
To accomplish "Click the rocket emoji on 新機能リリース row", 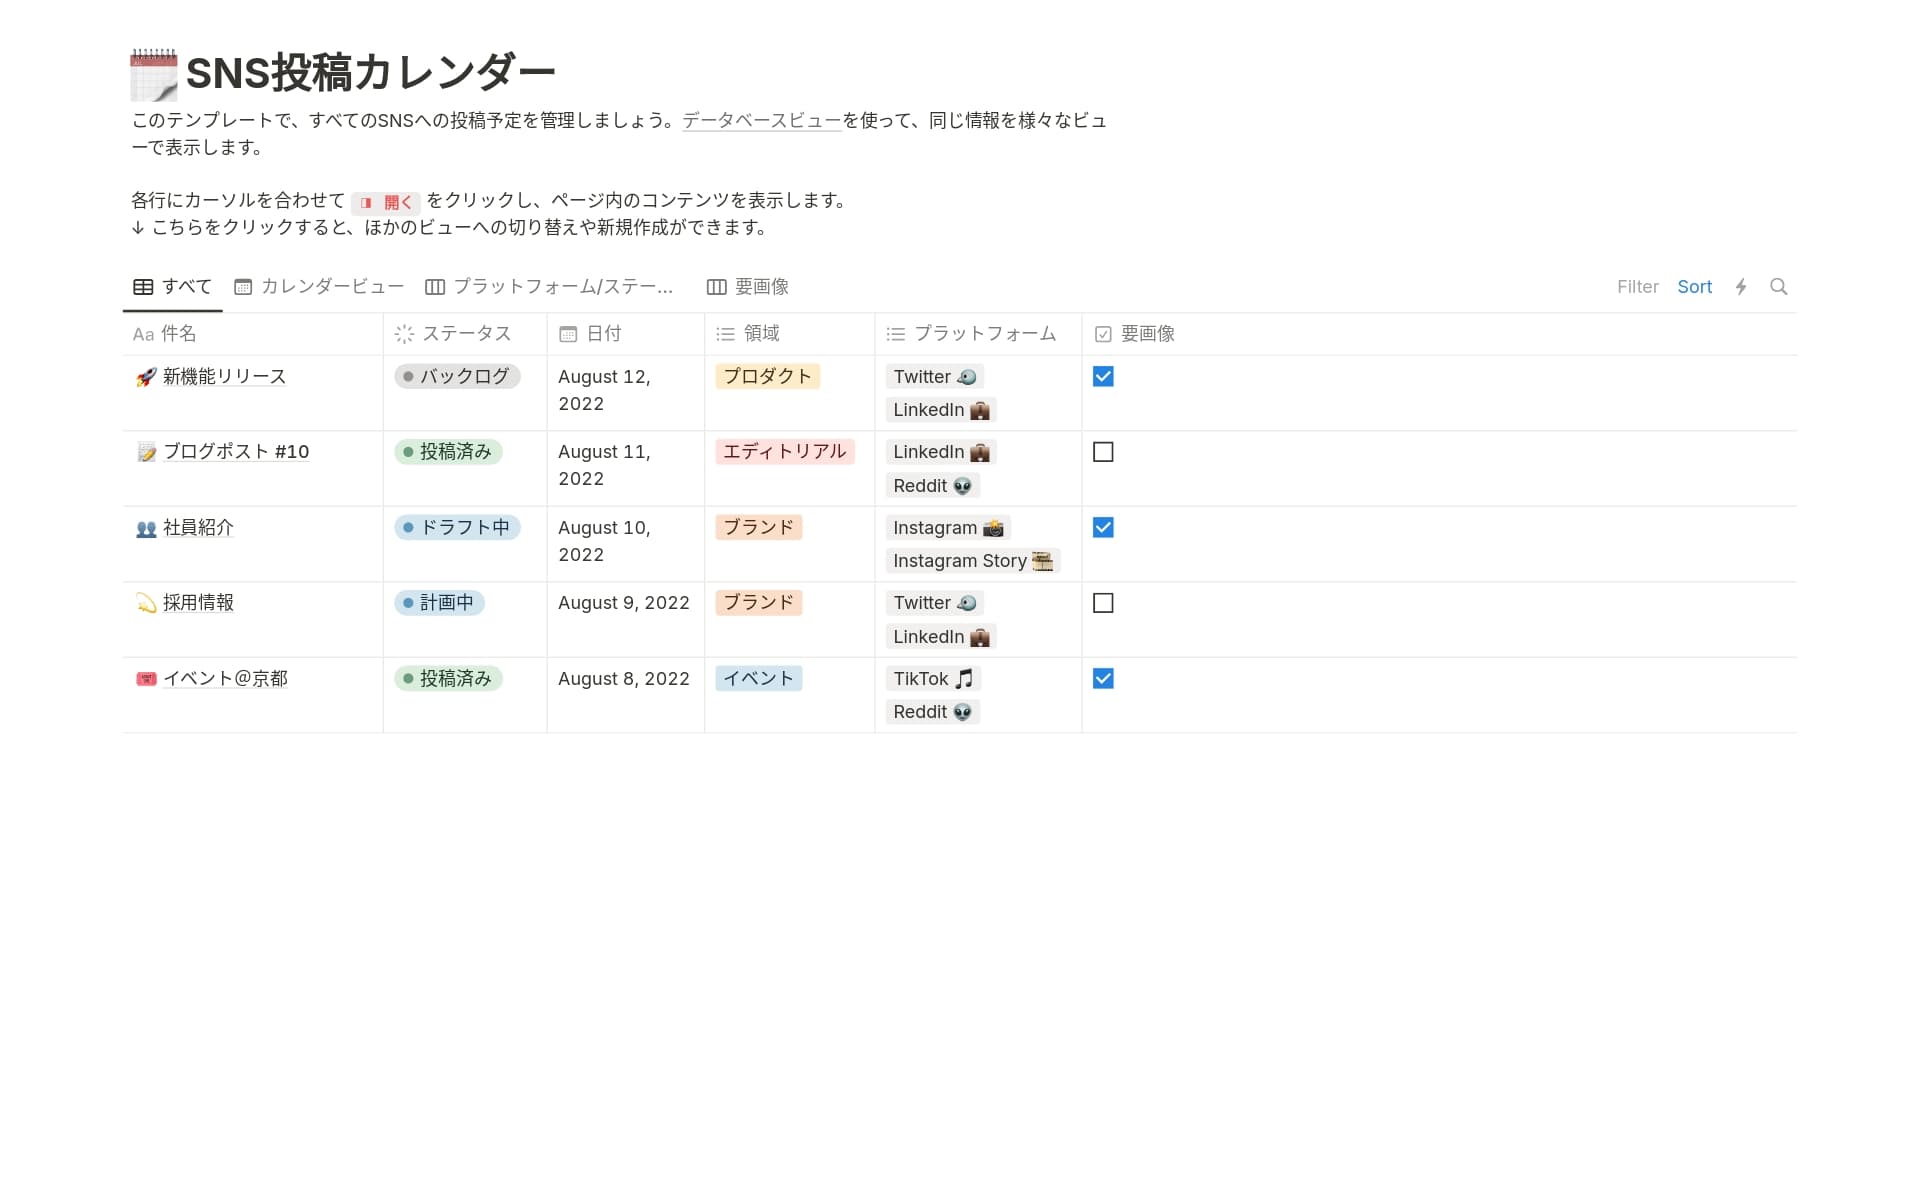I will point(143,376).
